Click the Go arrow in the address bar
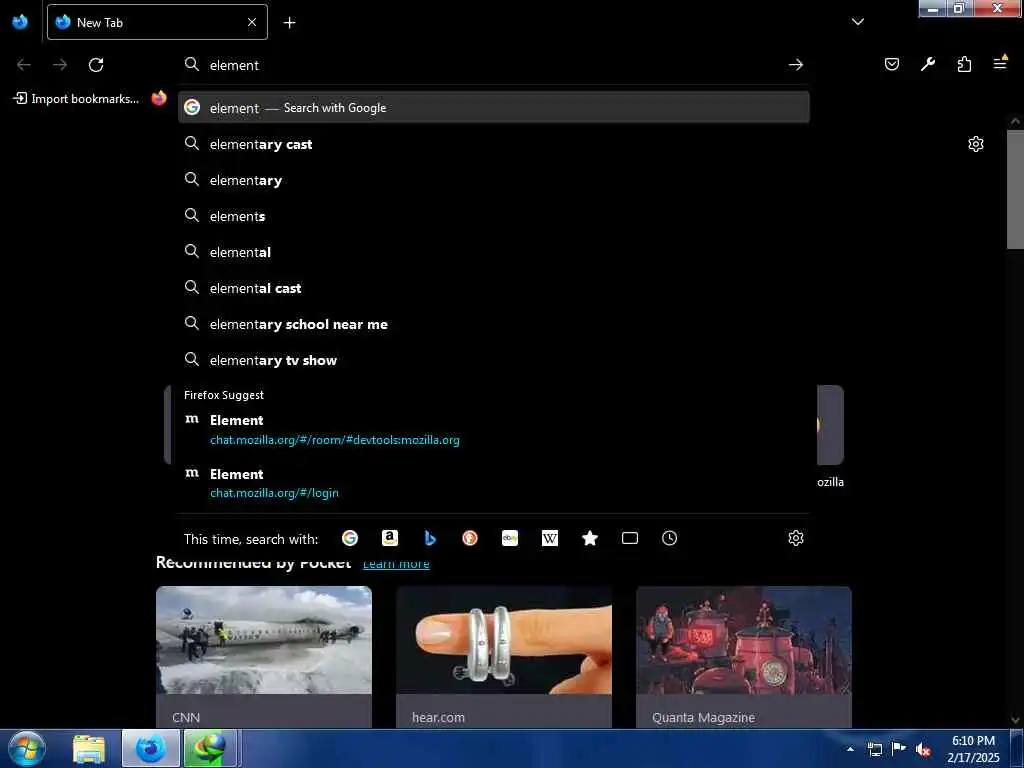Viewport: 1024px width, 768px height. tap(795, 65)
